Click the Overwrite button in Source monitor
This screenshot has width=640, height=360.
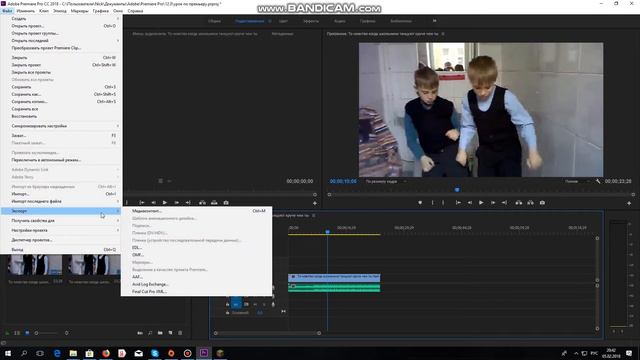click(x=214, y=202)
